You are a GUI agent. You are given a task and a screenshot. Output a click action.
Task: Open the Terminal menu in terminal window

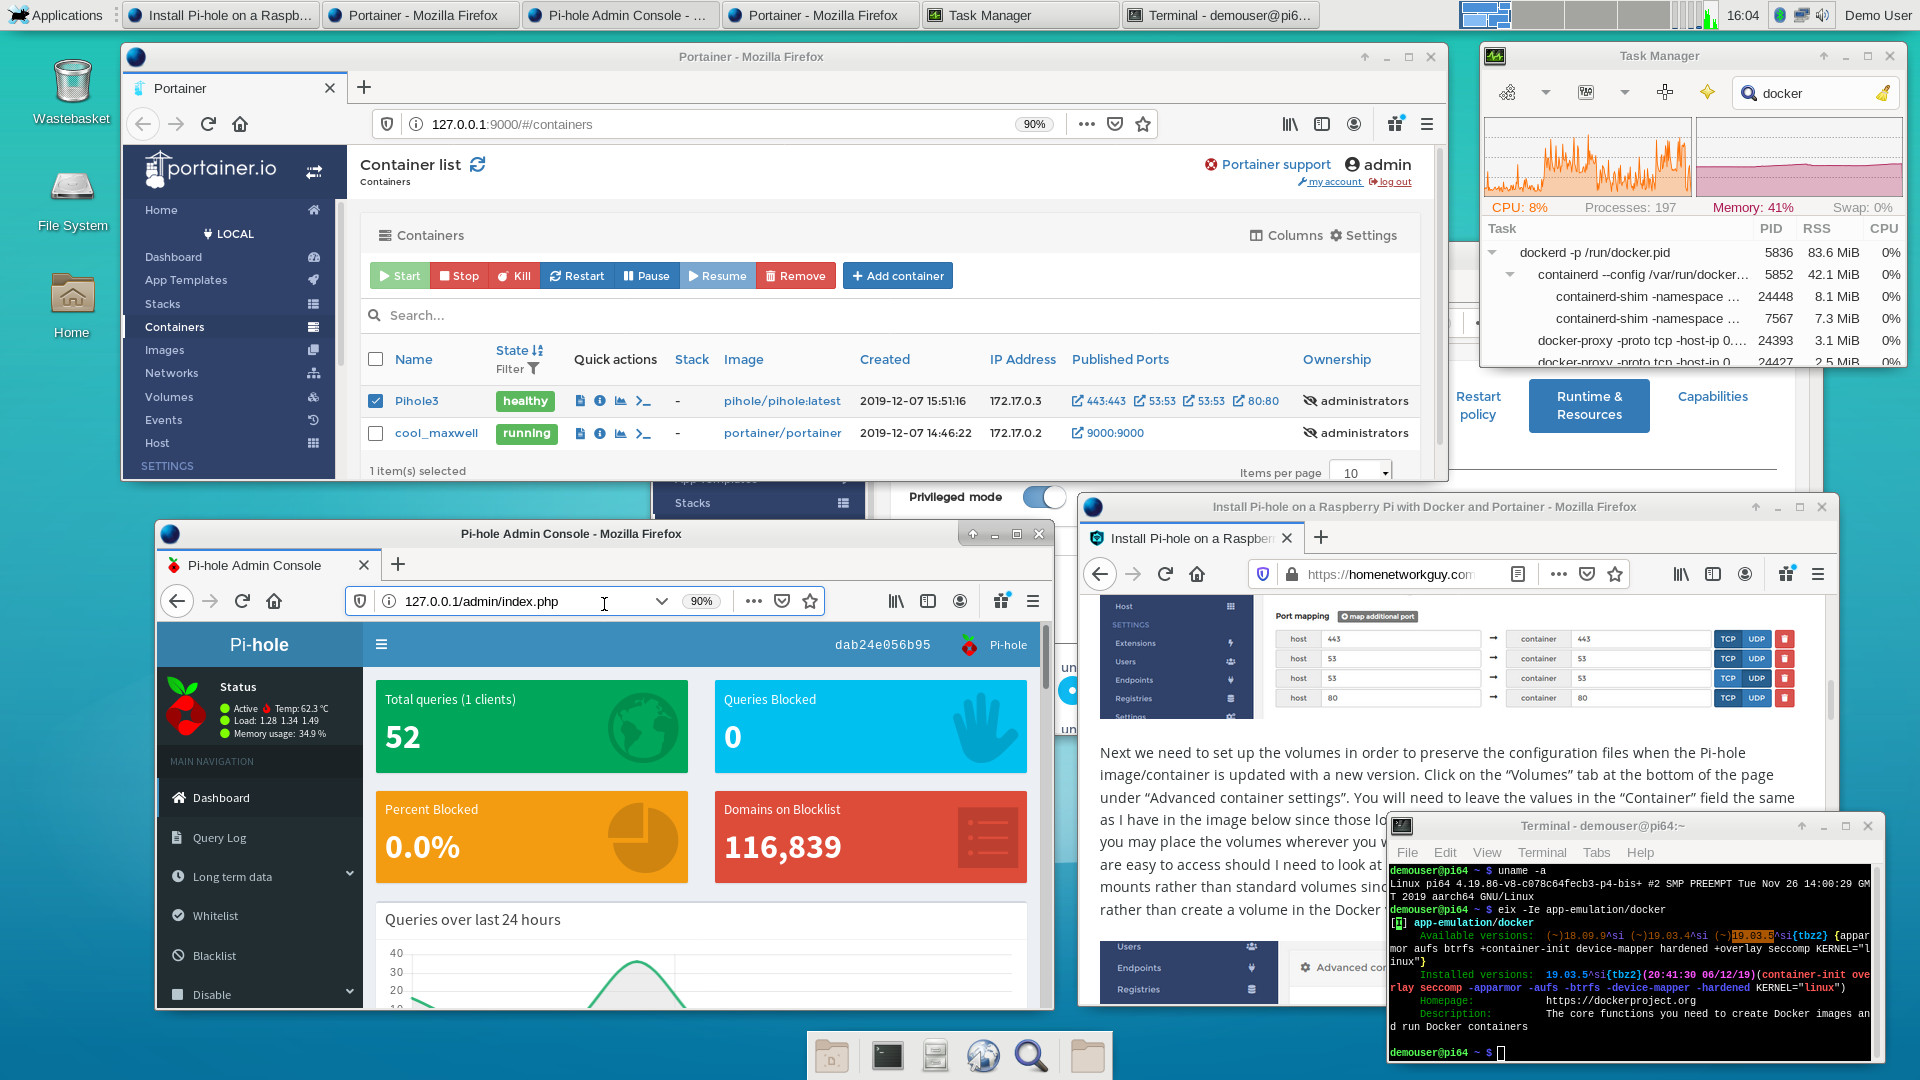[1541, 852]
